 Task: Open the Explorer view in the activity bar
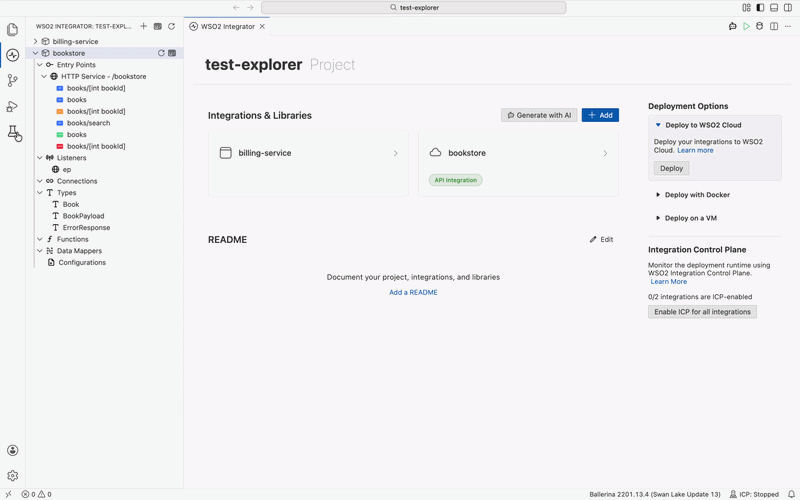click(x=13, y=30)
